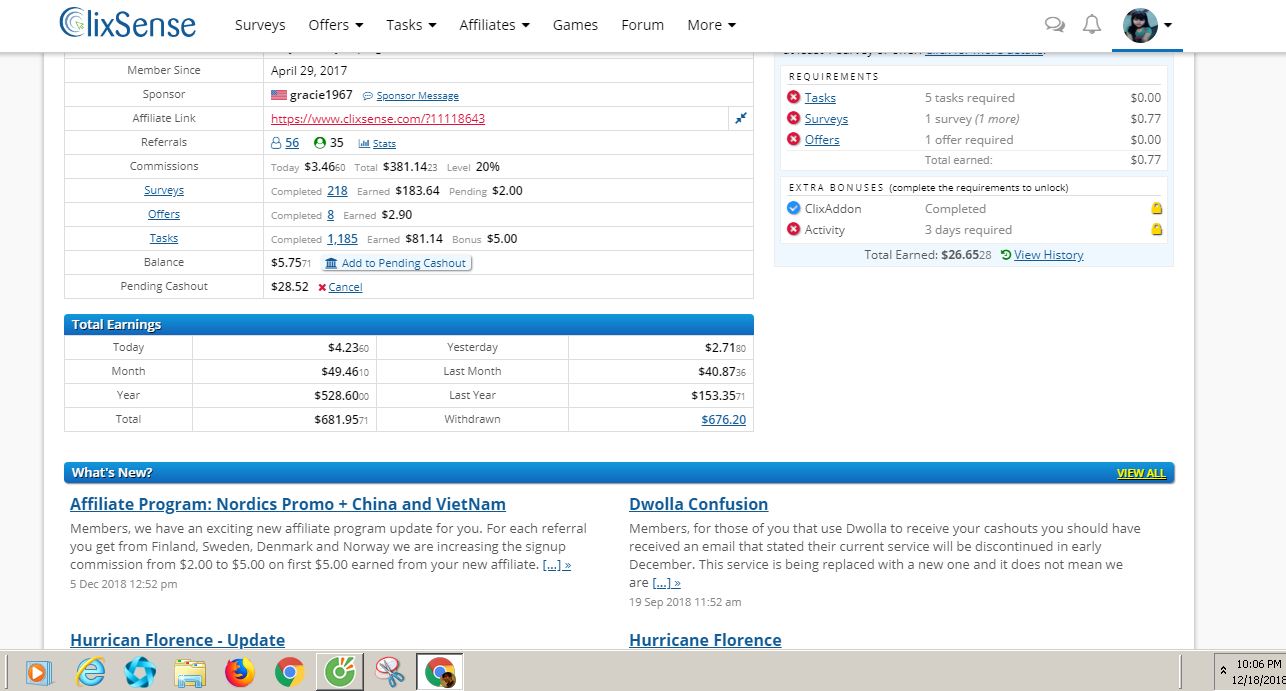This screenshot has width=1286, height=691.
Task: Click the referrals Stats chart icon
Action: click(364, 144)
